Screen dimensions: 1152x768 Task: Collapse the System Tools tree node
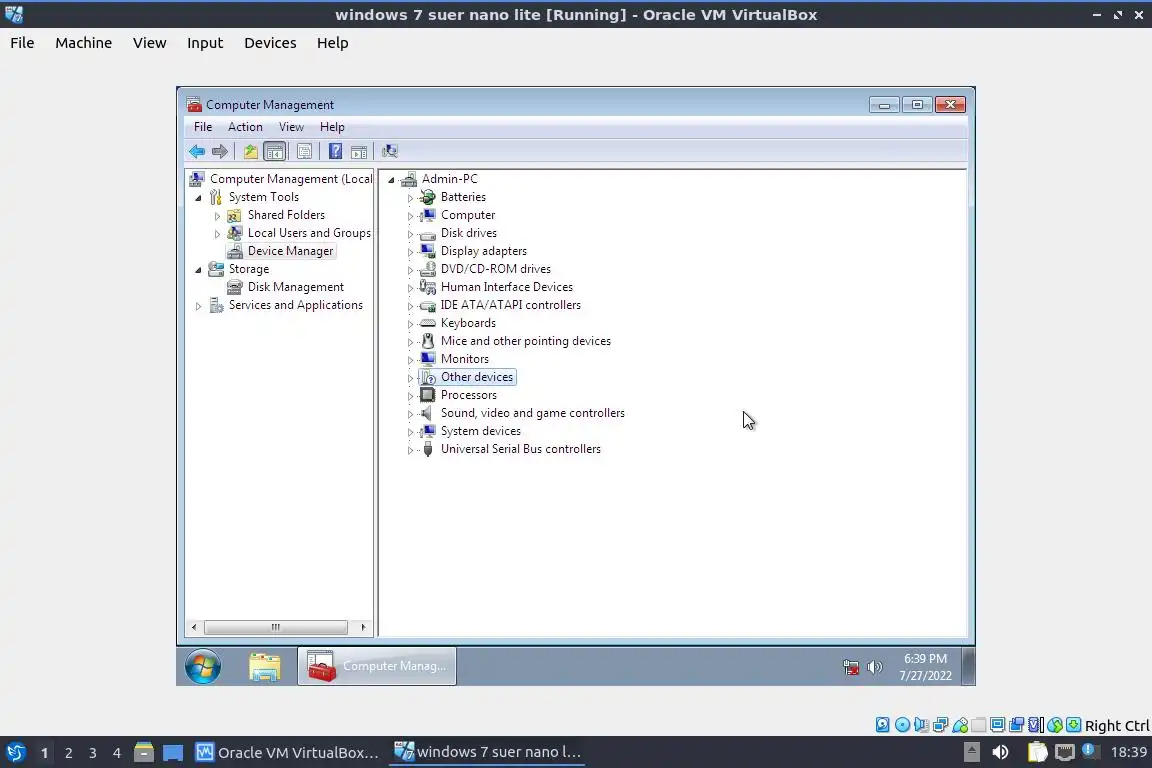tap(198, 198)
